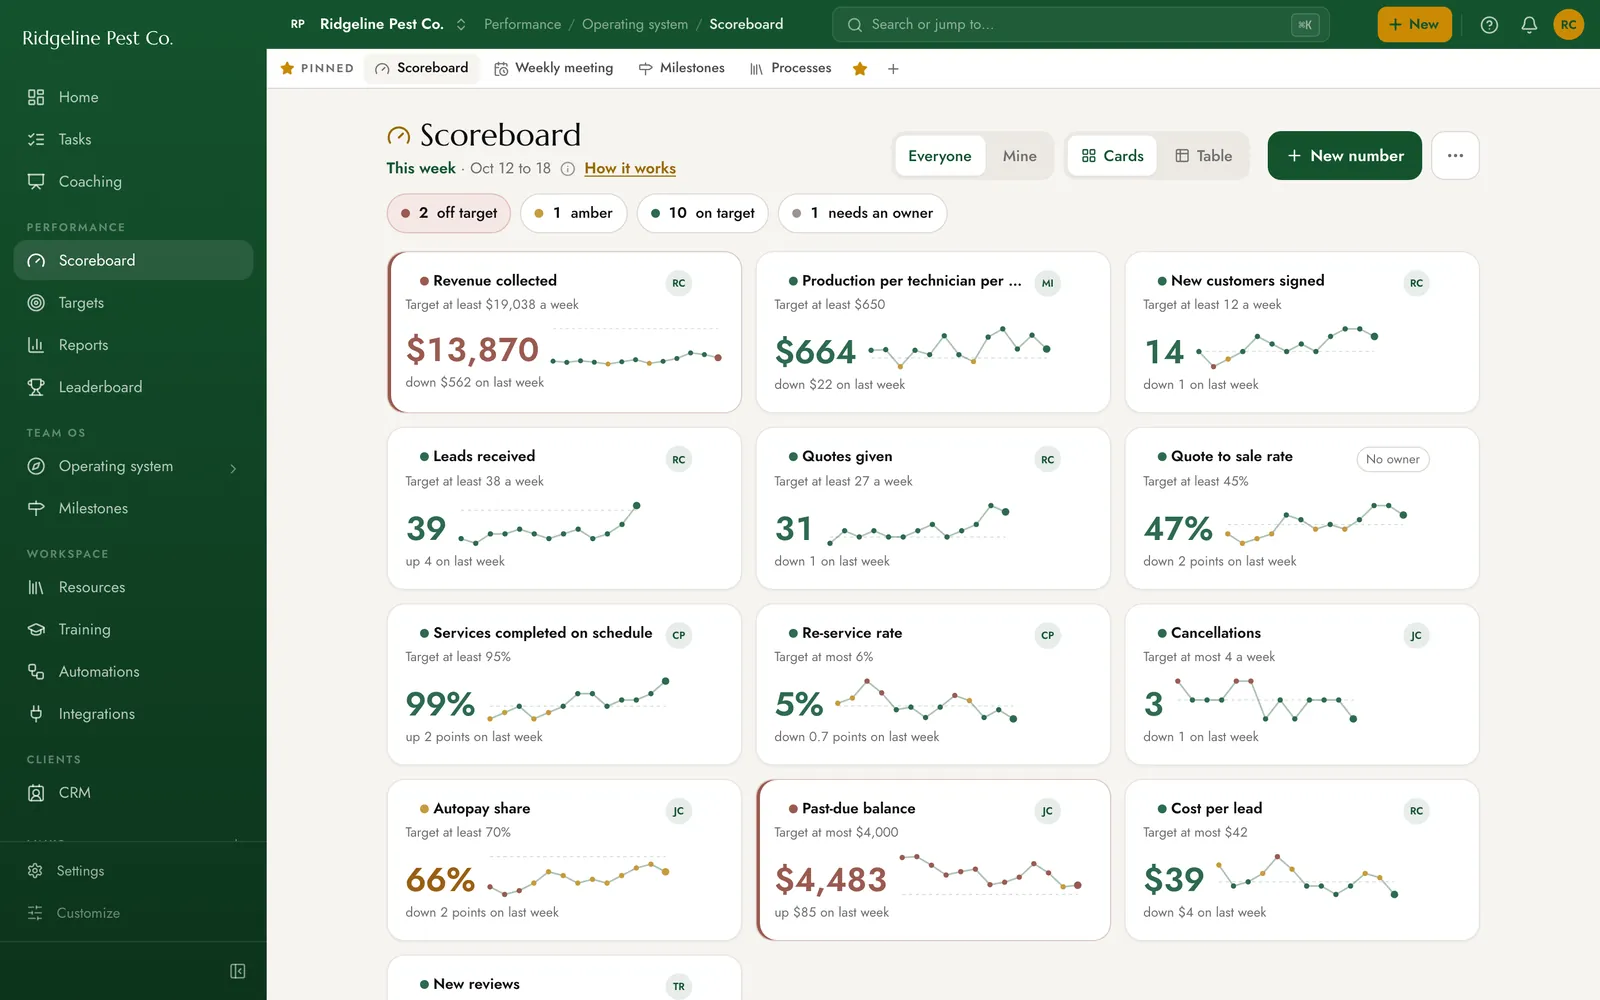1600x1000 pixels.
Task: Open the Revenue collected card
Action: pyautogui.click(x=564, y=332)
